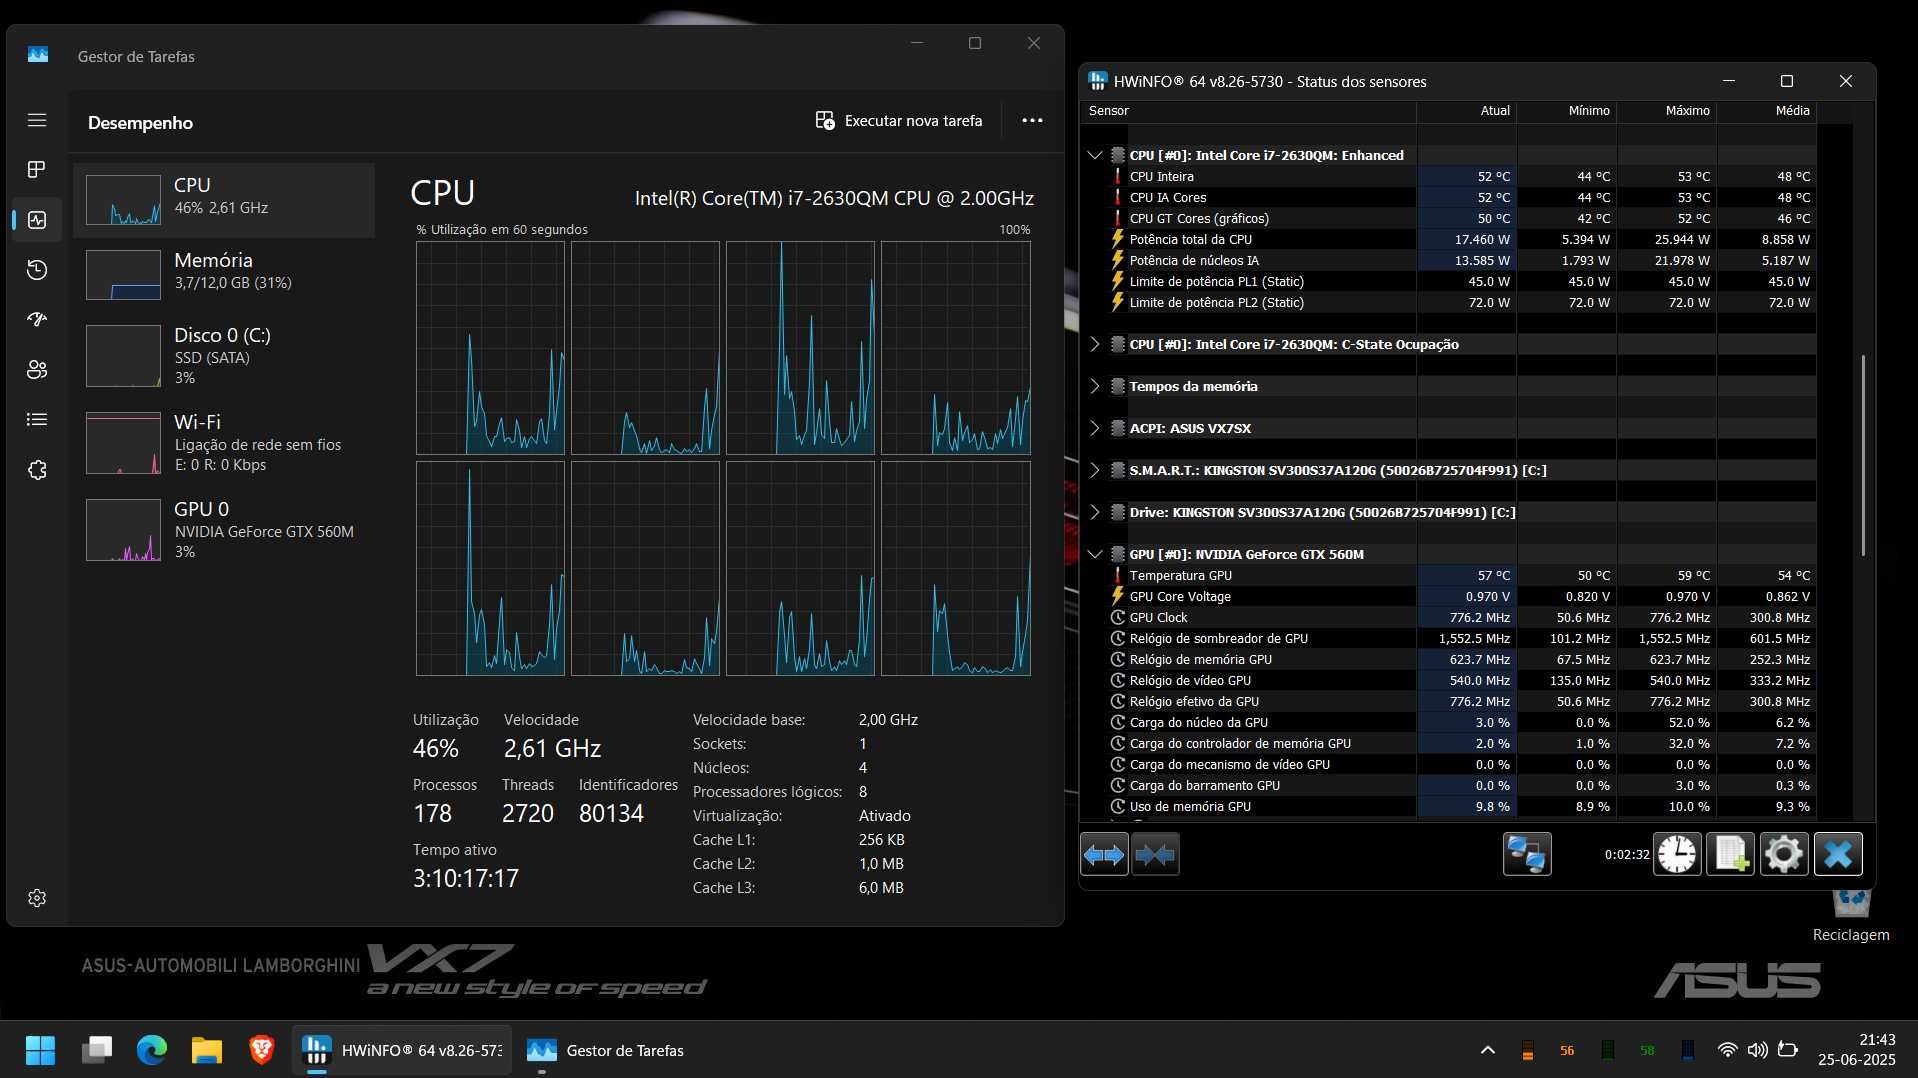Image resolution: width=1918 pixels, height=1078 pixels.
Task: Select Potência total da CPU row
Action: coord(1448,239)
